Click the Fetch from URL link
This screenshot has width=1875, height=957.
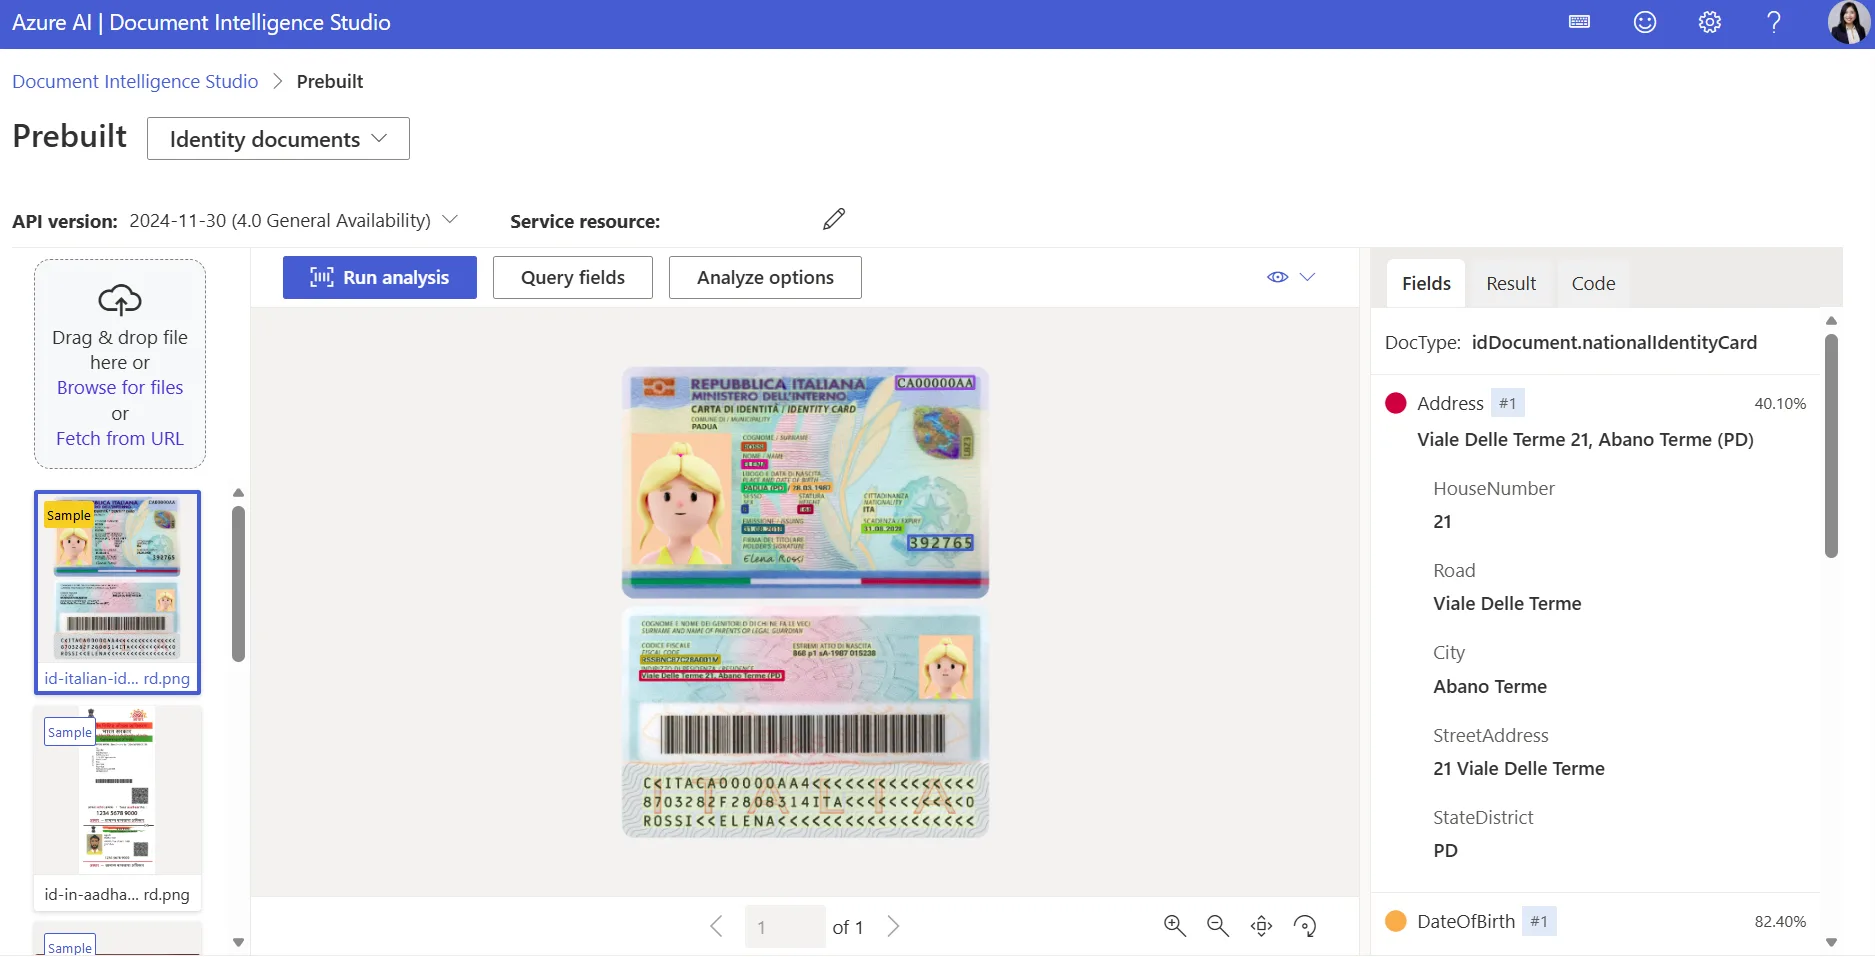pos(120,438)
